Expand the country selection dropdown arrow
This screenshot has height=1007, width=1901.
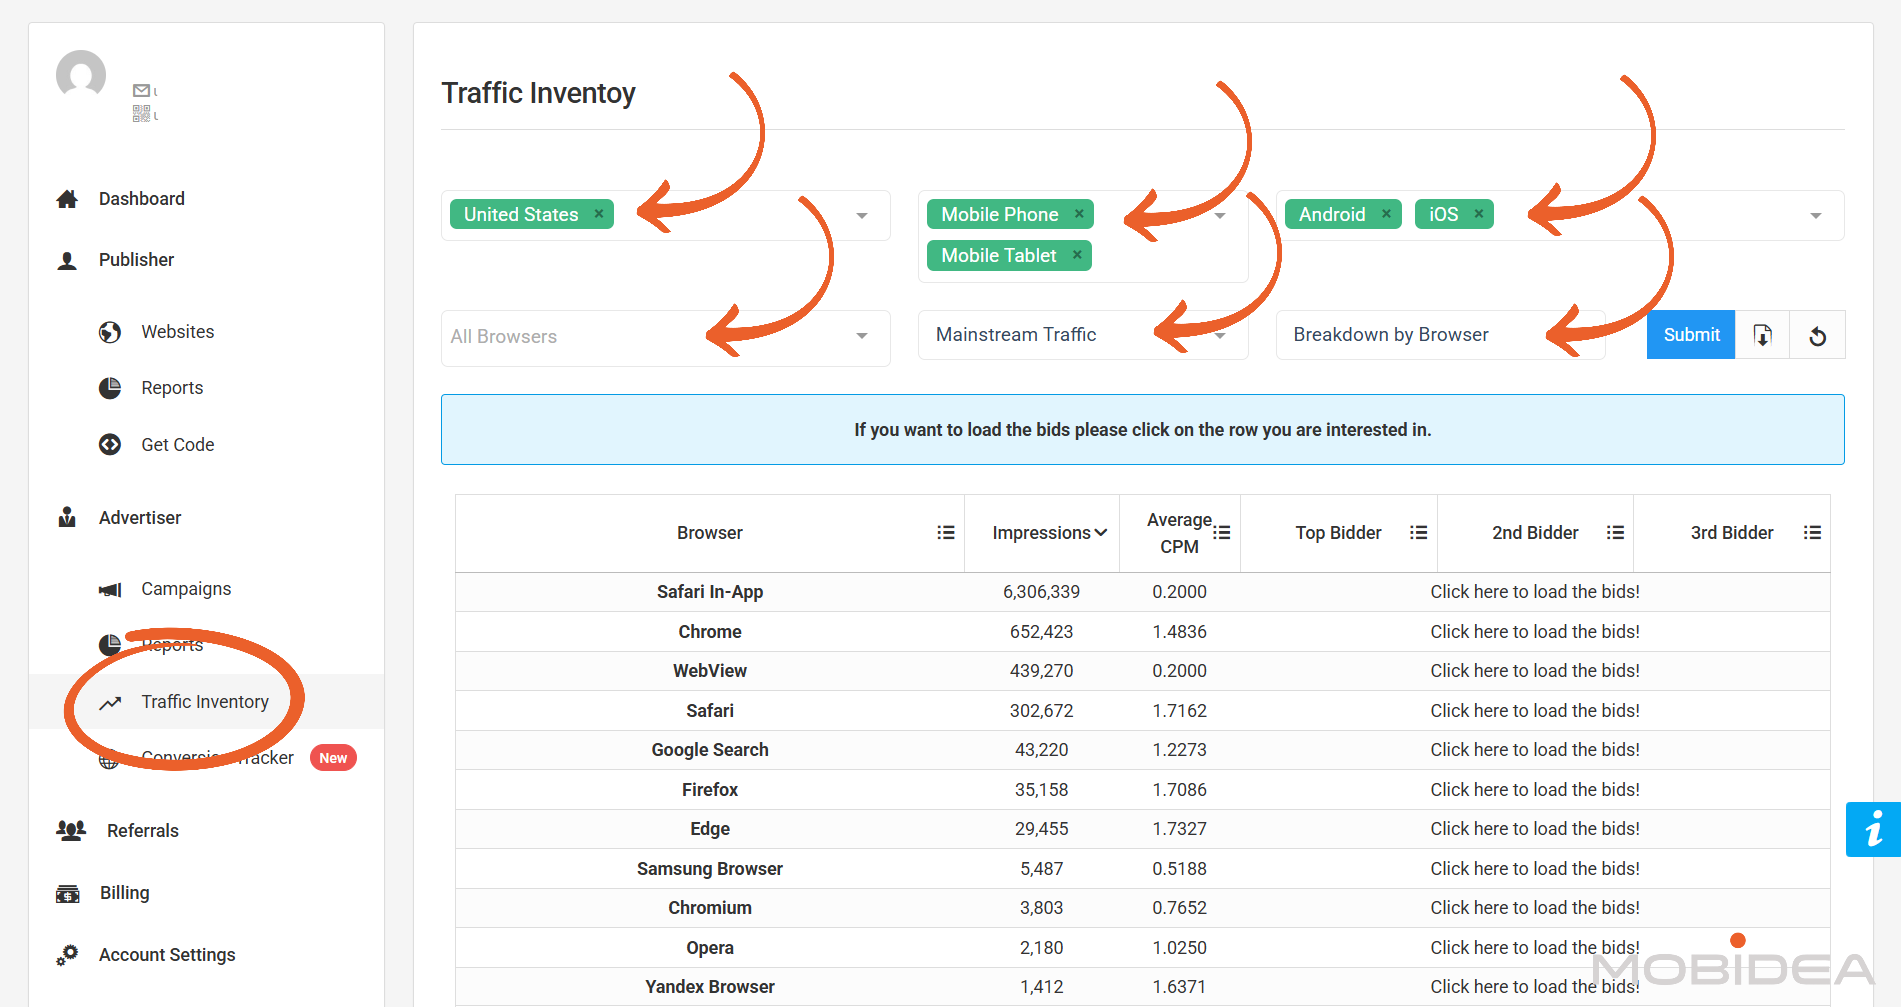[x=862, y=216]
